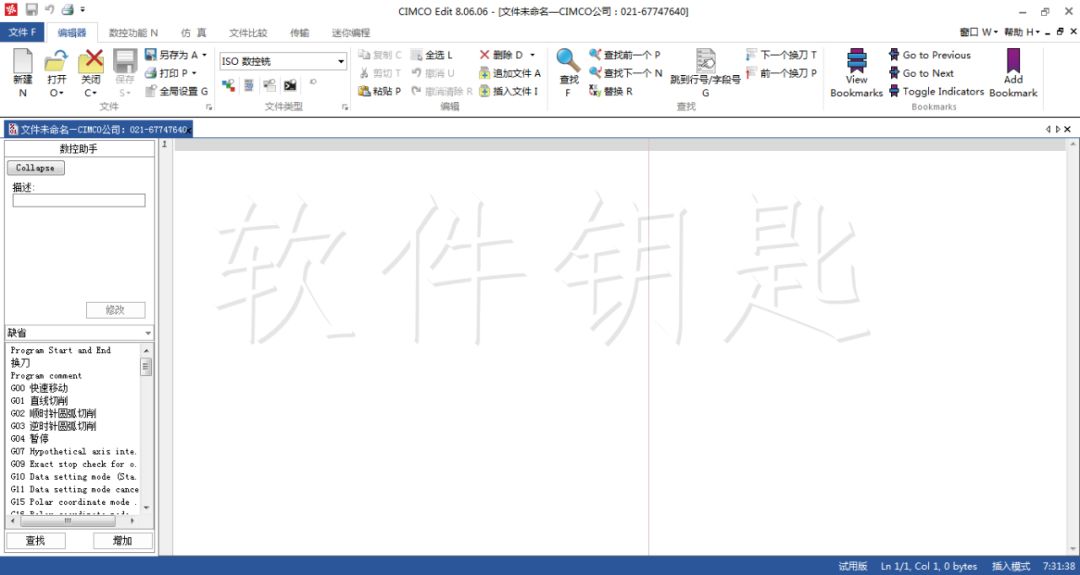Click the 打印 printer icon

point(151,73)
